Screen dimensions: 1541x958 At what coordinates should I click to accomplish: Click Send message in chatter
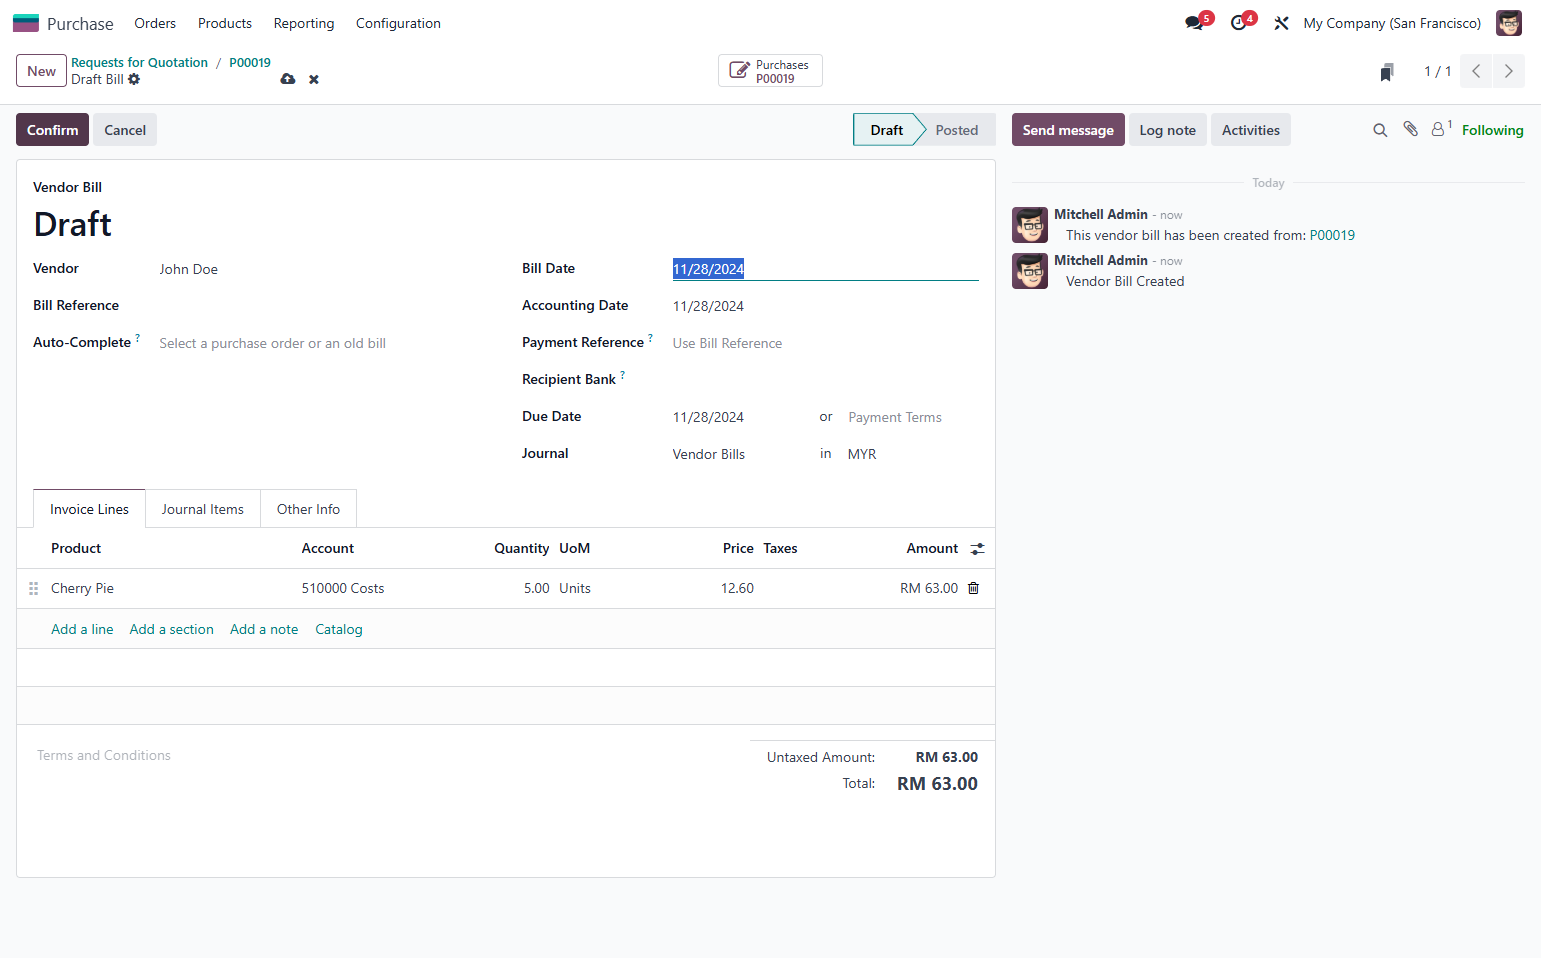coord(1068,130)
